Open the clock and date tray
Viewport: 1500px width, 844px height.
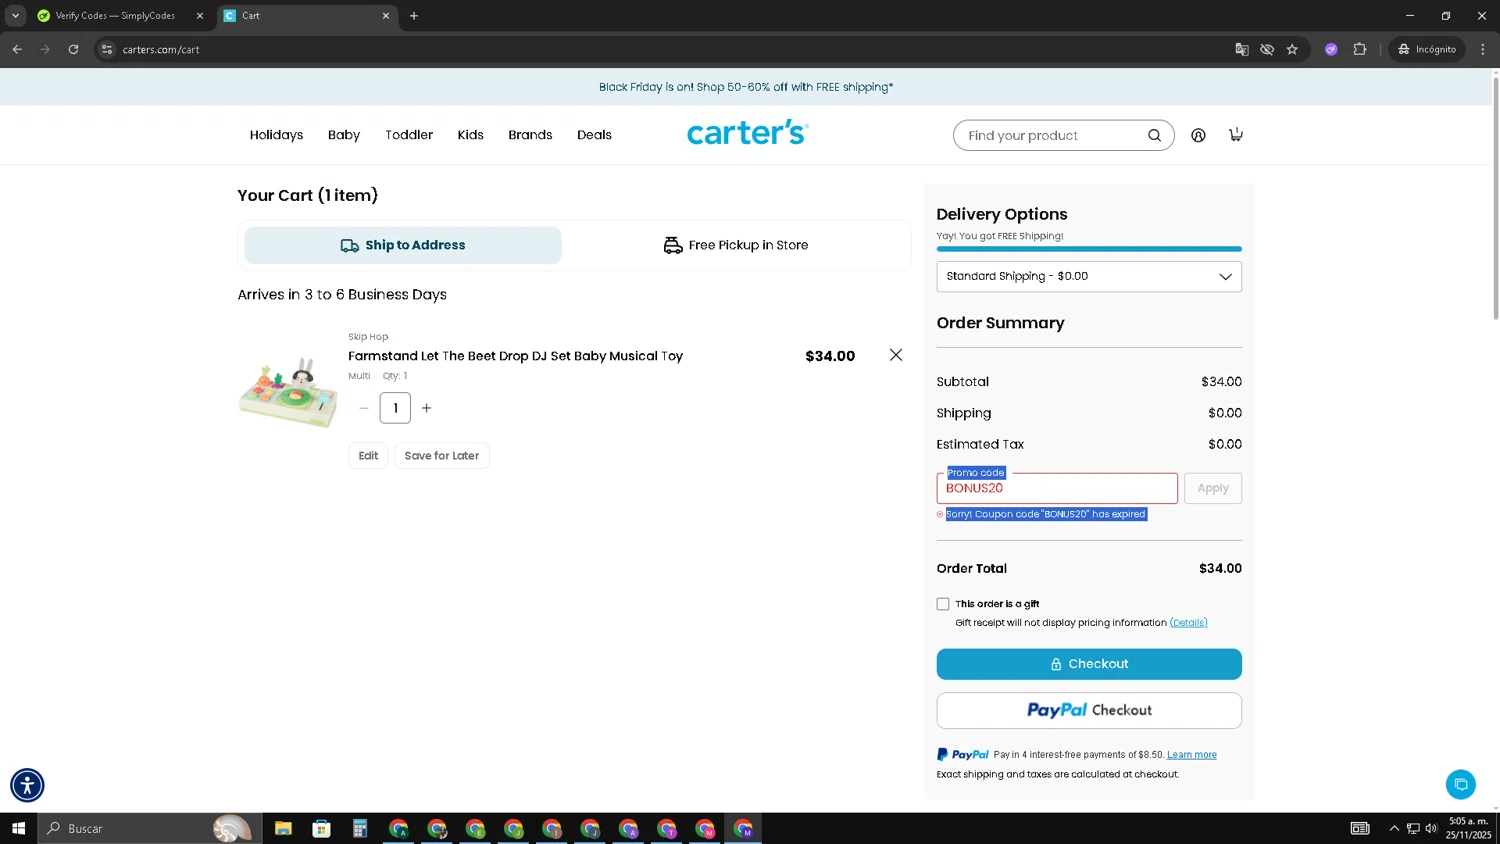click(x=1469, y=828)
